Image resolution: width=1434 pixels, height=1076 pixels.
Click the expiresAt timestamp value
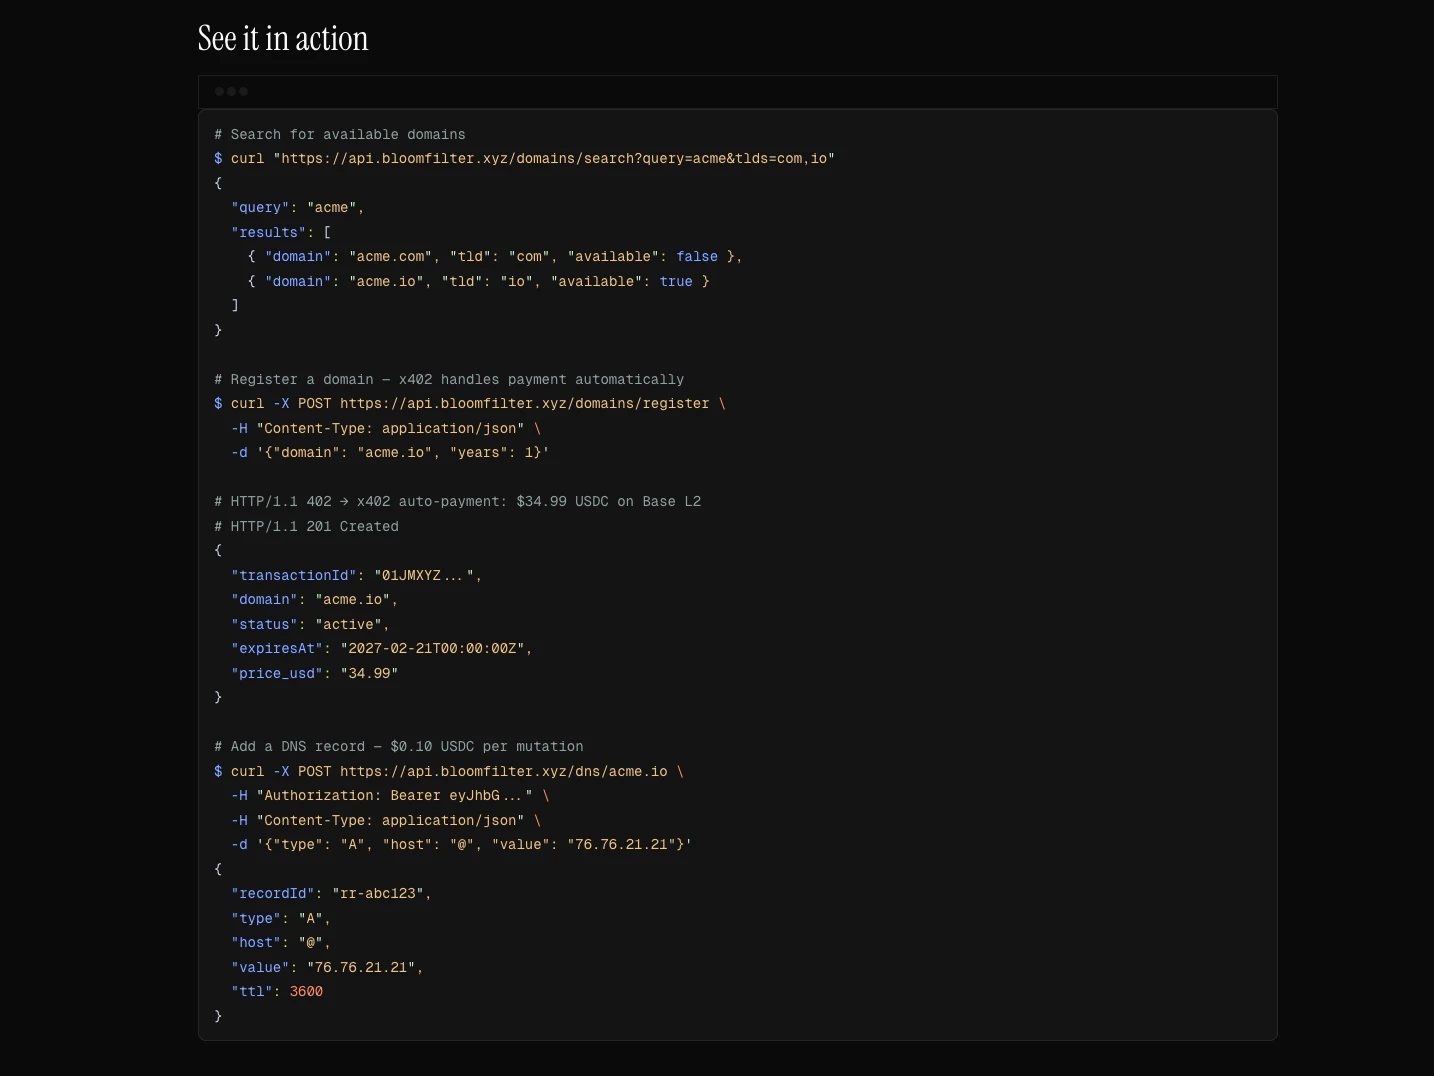point(432,649)
